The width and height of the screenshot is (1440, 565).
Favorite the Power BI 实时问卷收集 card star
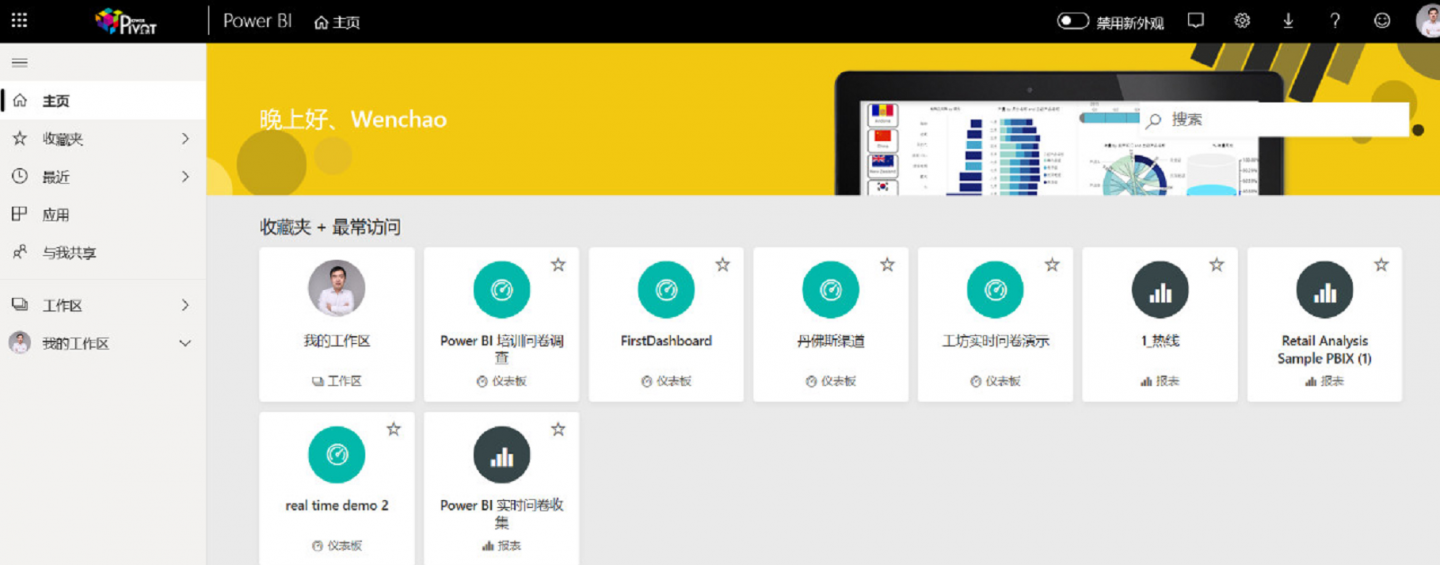tap(558, 429)
